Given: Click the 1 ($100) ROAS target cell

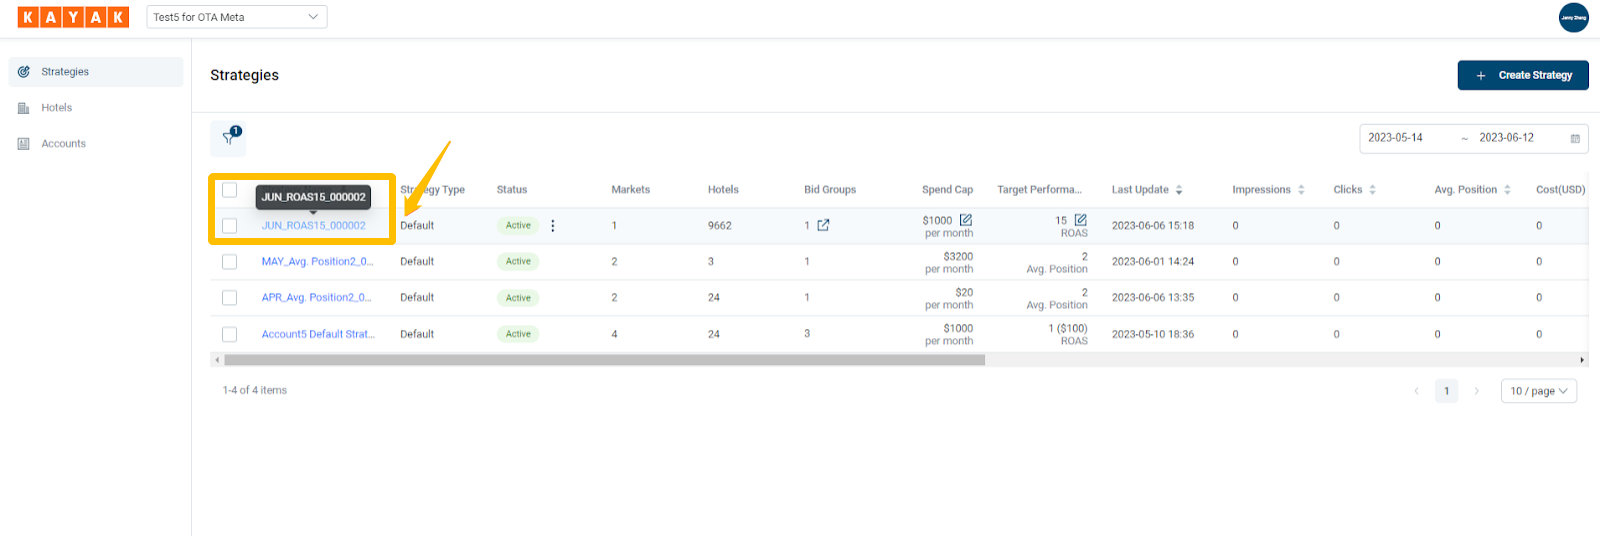Looking at the screenshot, I should coord(1068,335).
